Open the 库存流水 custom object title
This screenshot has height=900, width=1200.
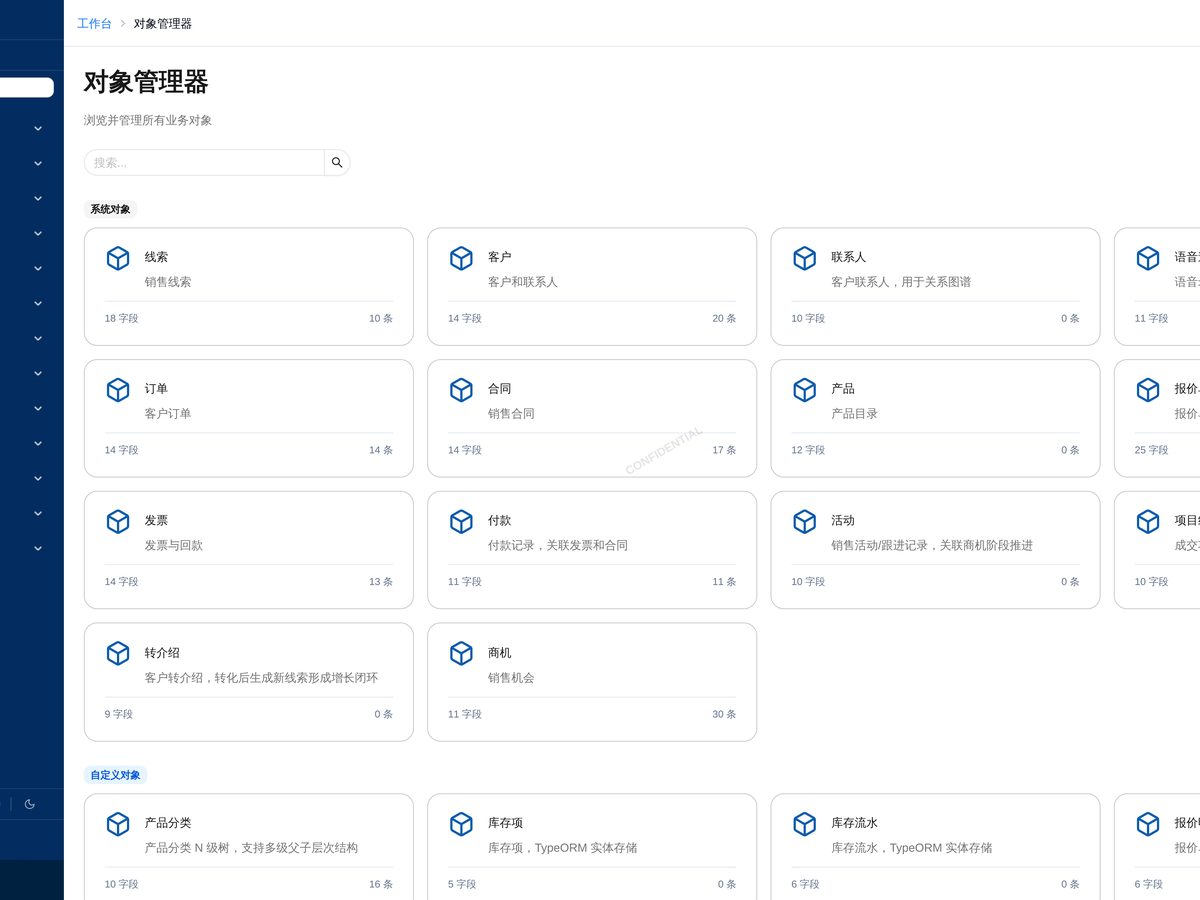(854, 823)
